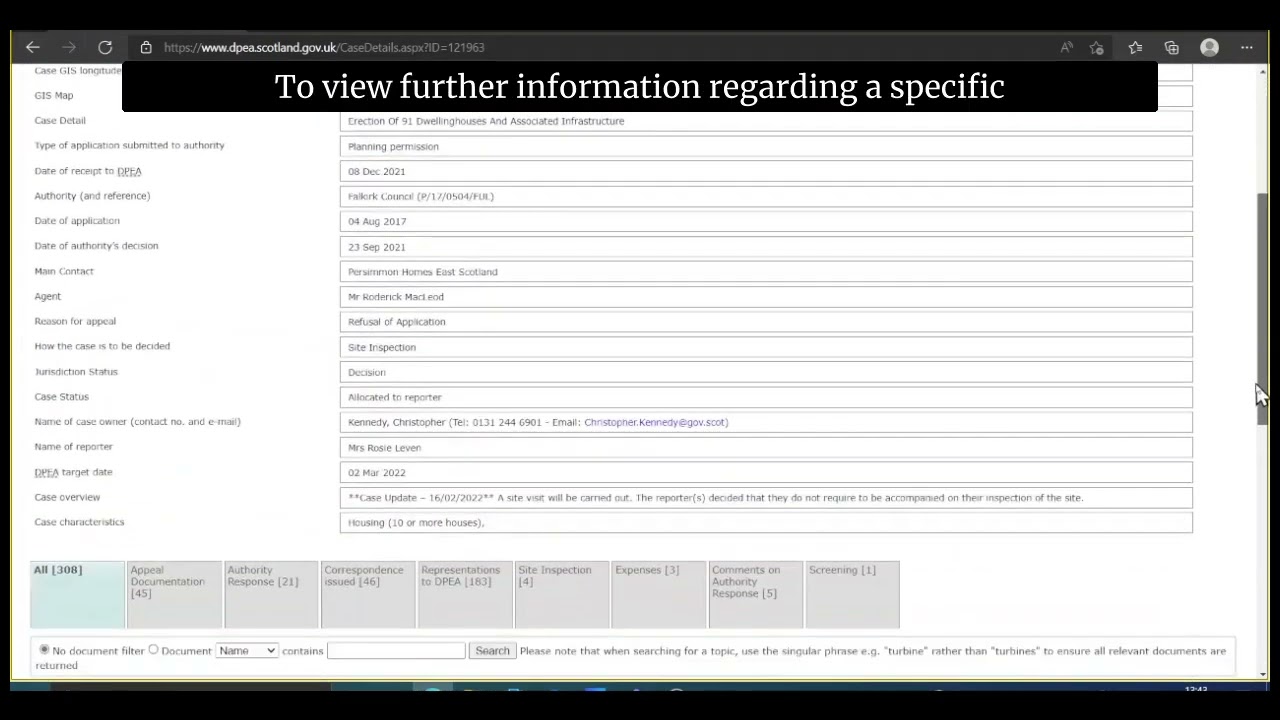Click 'Refusal of Application' value
1280x720 pixels.
pyautogui.click(x=397, y=322)
